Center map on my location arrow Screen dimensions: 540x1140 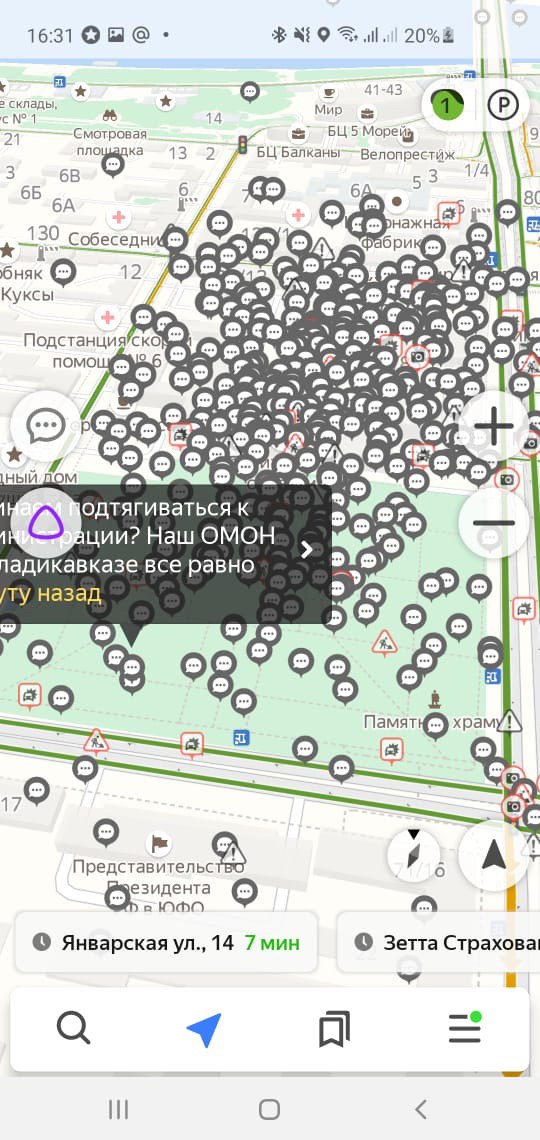click(494, 856)
